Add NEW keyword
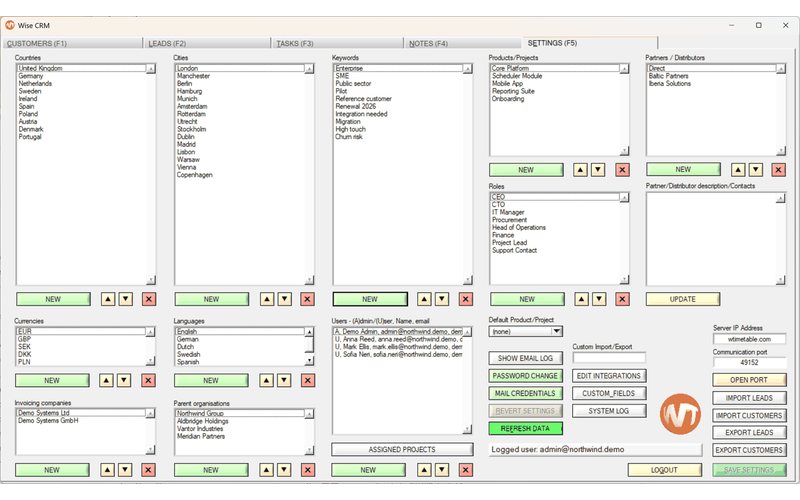800x500 pixels. [370, 299]
